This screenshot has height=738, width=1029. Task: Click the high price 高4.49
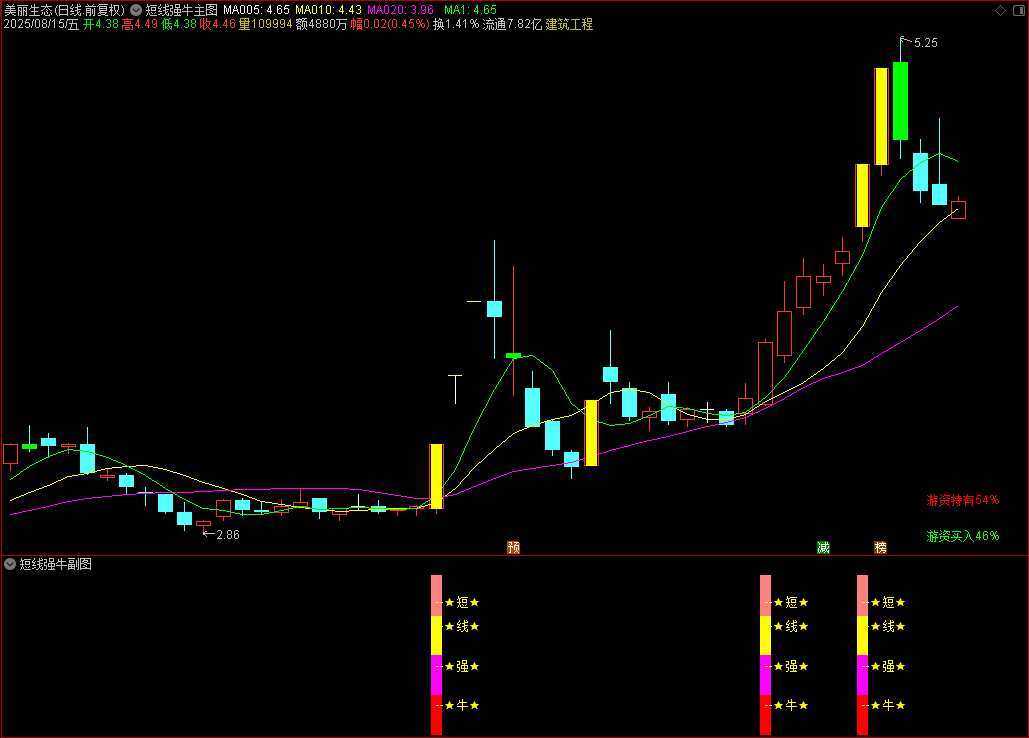(139, 24)
